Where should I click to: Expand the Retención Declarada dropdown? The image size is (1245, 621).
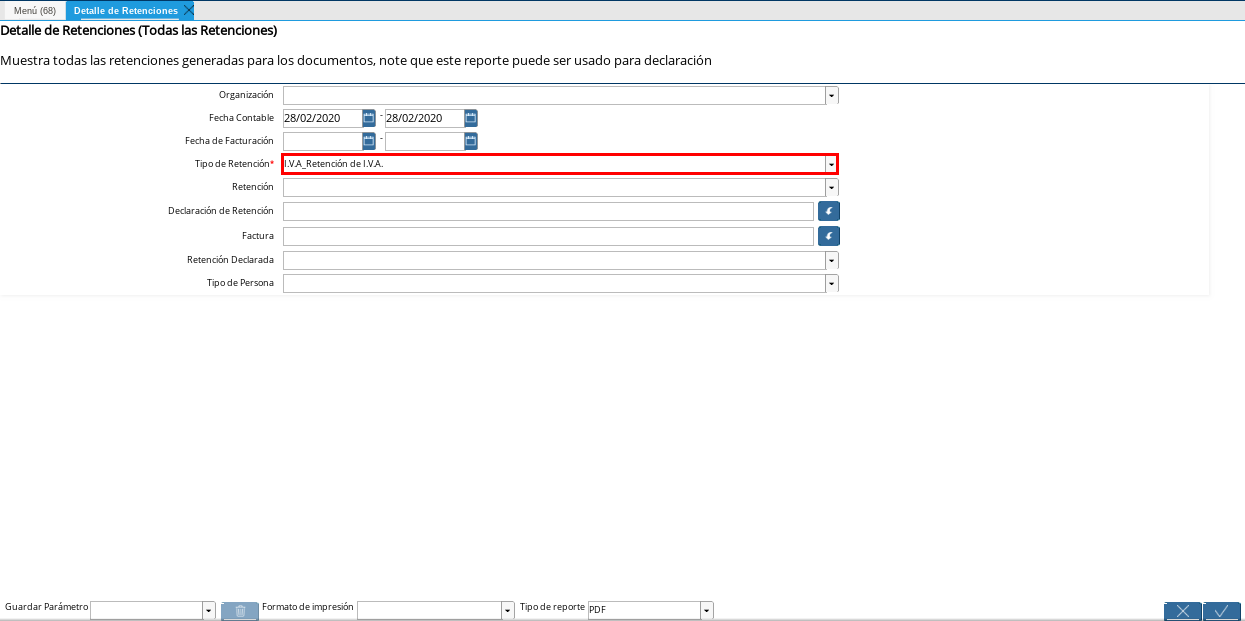point(832,260)
